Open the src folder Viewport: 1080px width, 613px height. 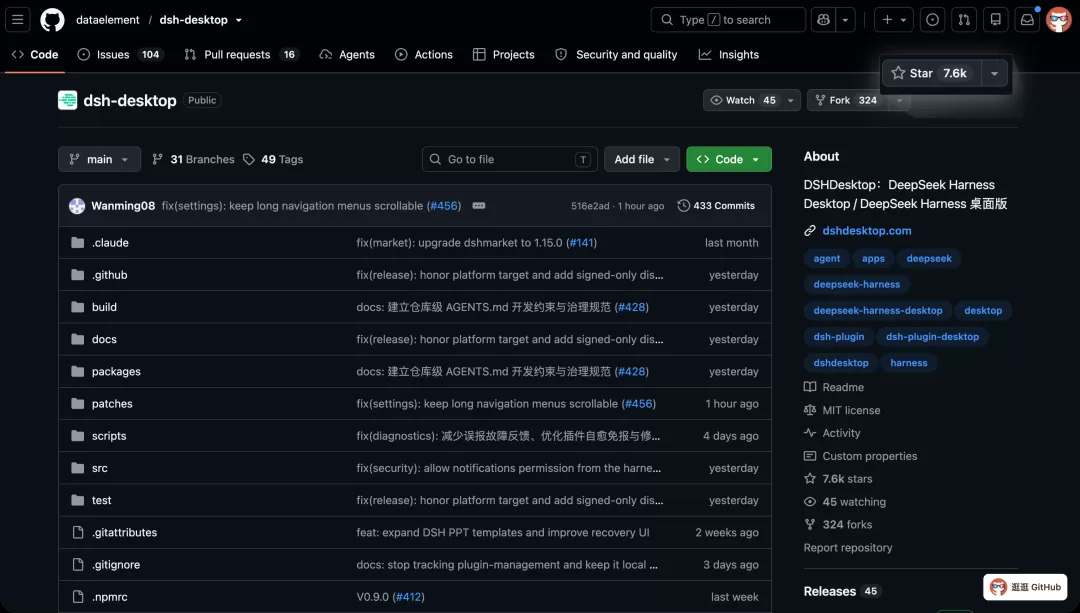coord(100,468)
